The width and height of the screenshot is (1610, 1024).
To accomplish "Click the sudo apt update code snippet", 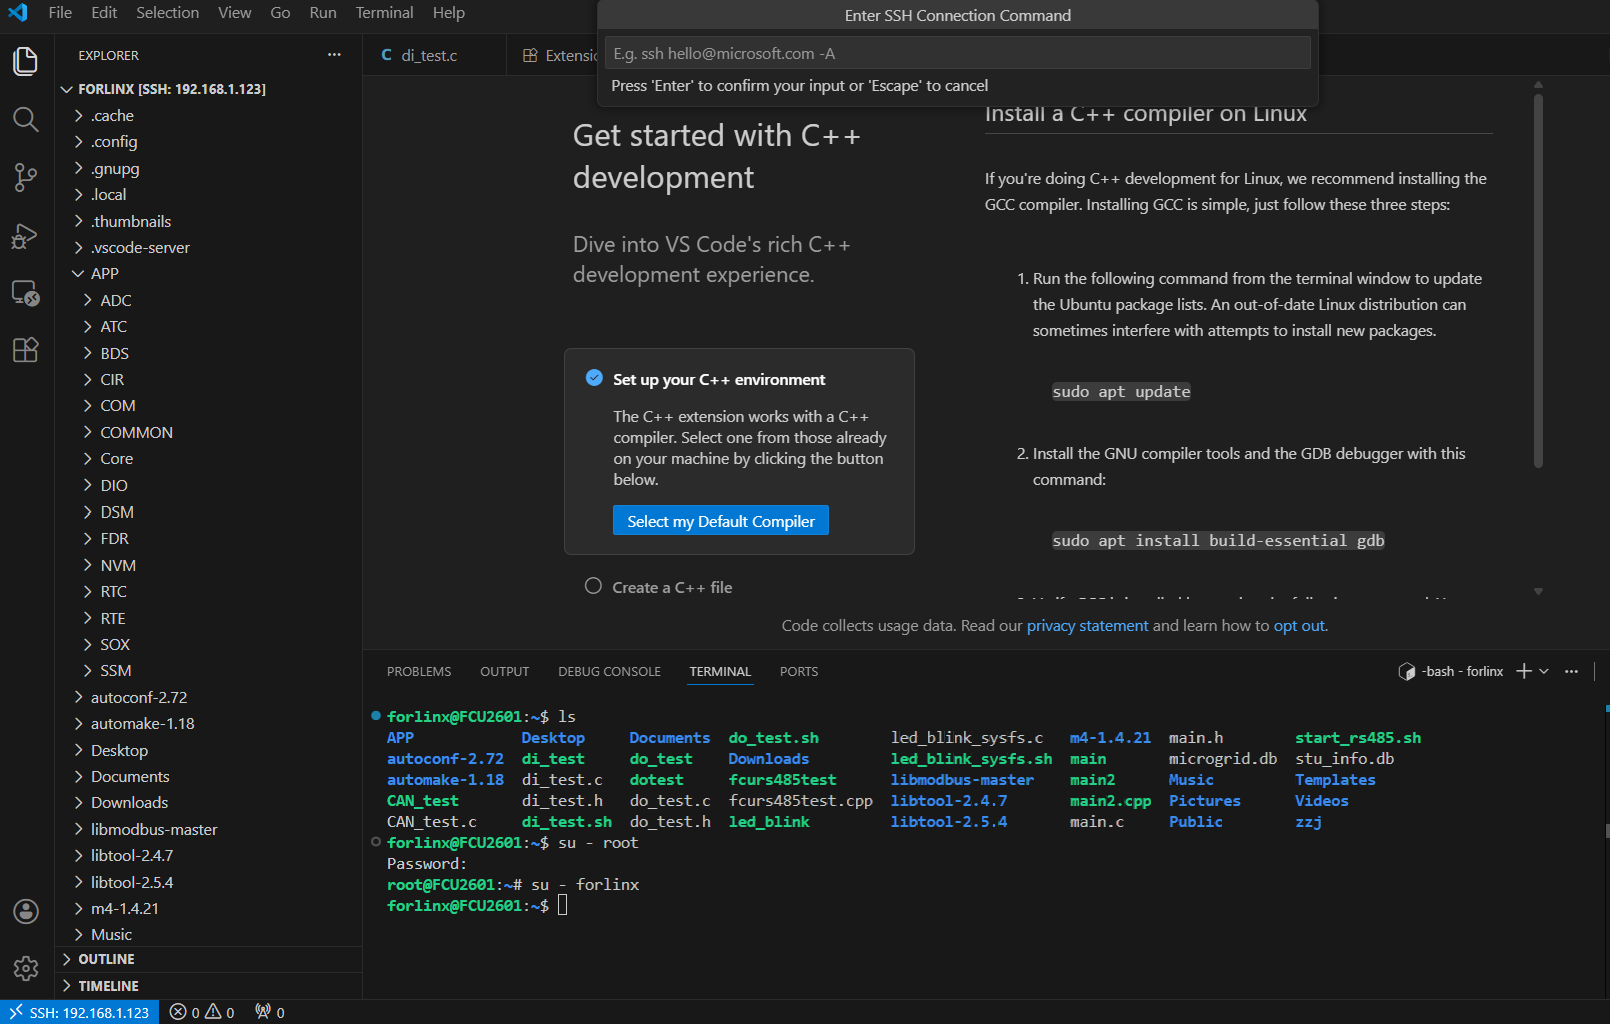I will point(1121,391).
